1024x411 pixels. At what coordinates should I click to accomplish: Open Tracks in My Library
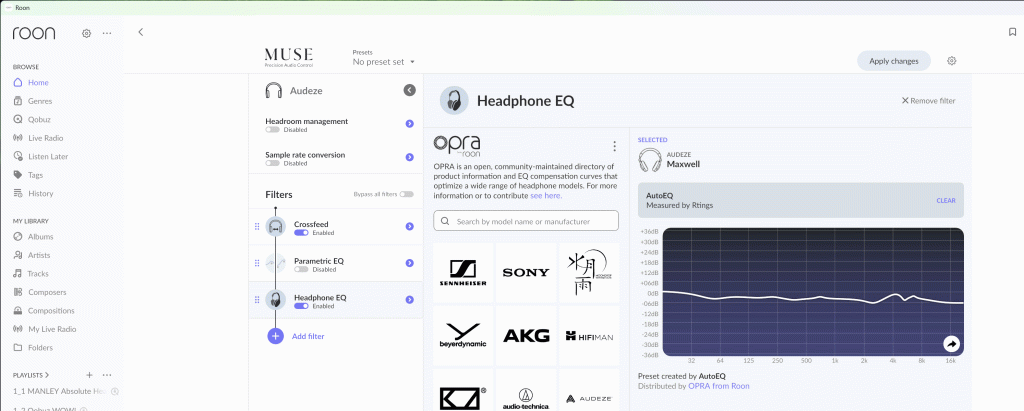(x=38, y=274)
